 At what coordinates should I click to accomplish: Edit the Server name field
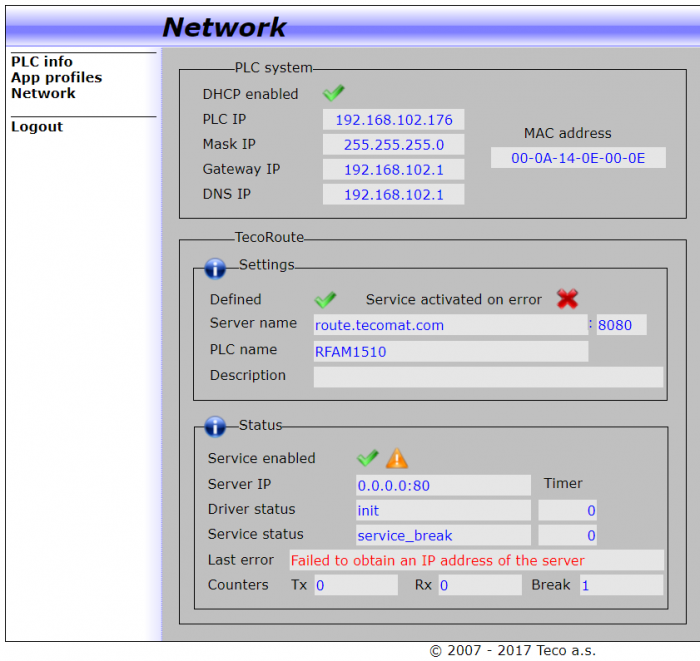449,325
